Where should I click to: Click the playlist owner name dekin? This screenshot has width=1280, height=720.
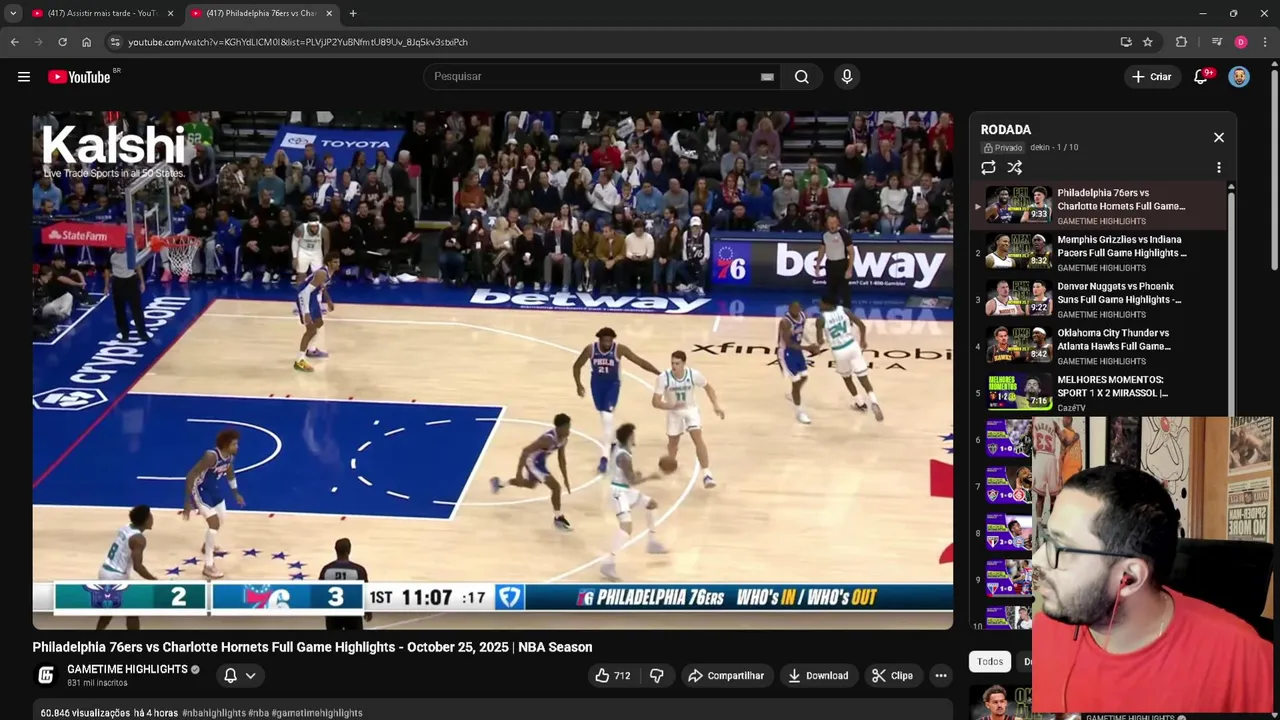[x=1040, y=148]
